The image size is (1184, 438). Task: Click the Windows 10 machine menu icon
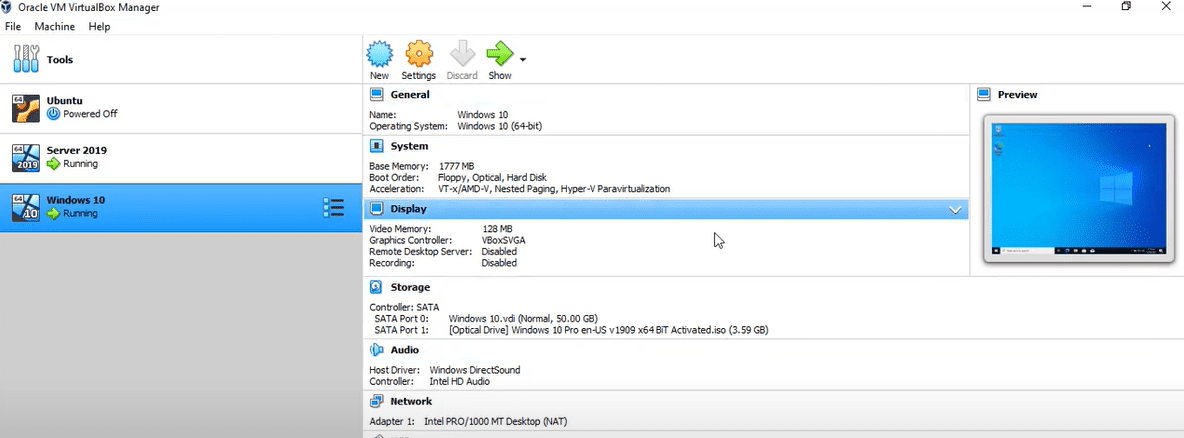(333, 207)
